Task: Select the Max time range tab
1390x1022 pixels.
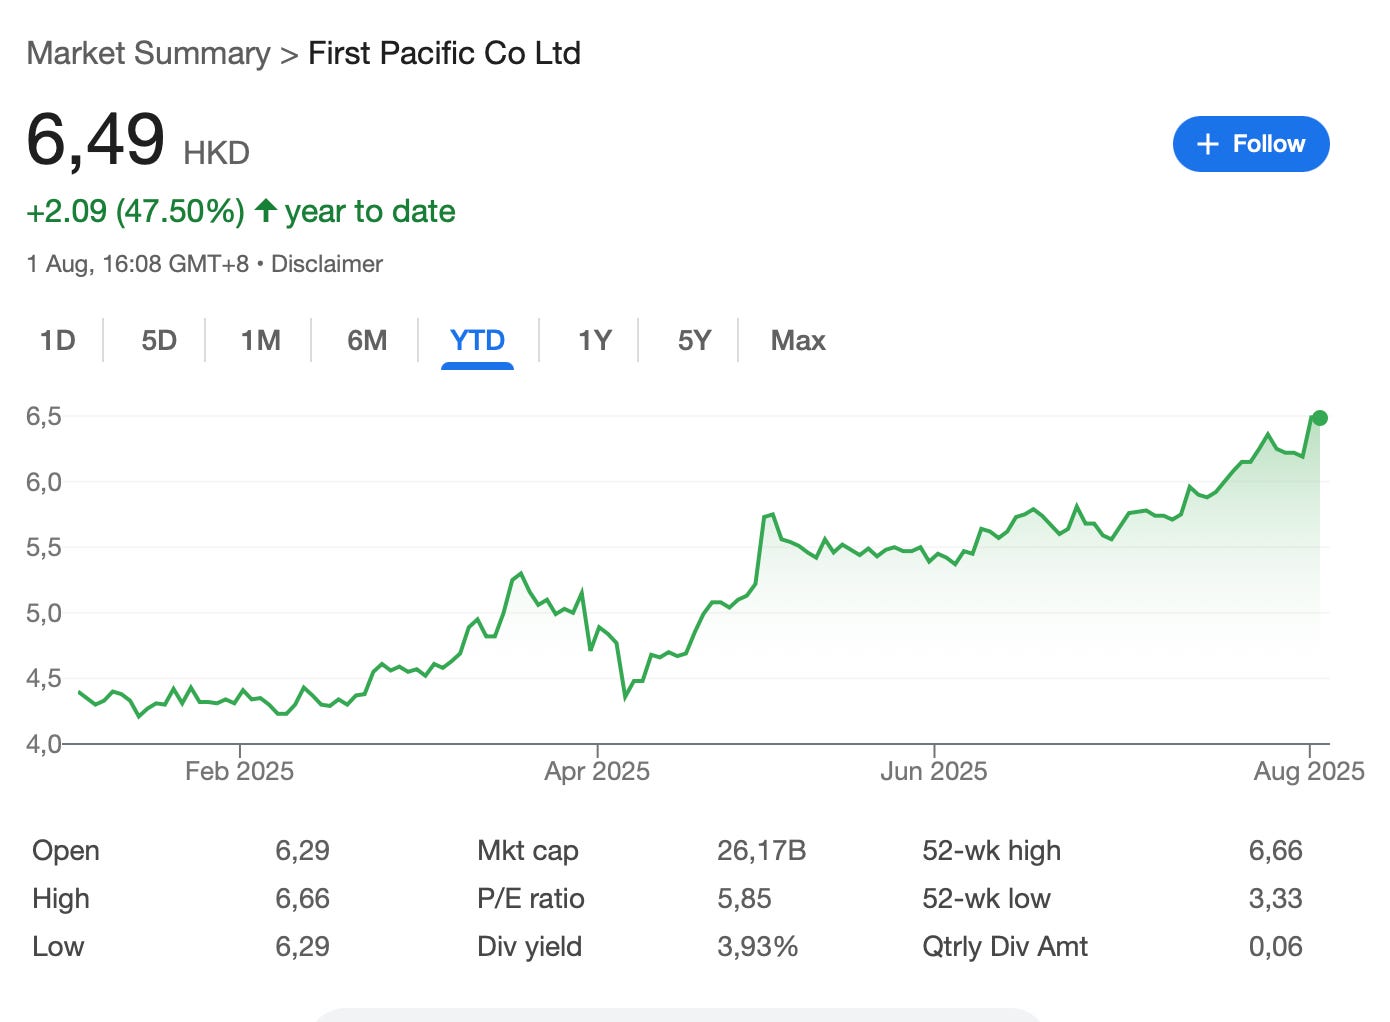Action: tap(798, 341)
